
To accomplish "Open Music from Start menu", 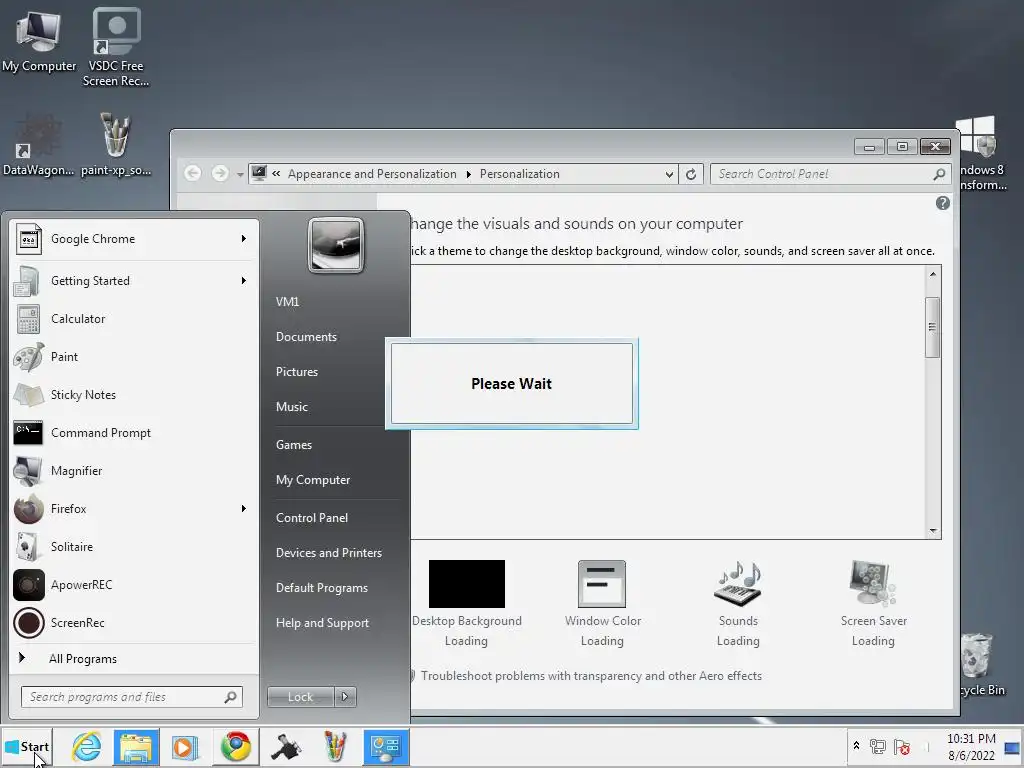I will click(x=291, y=407).
